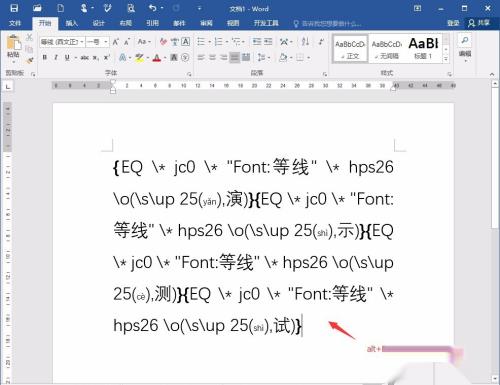Click the Open folder icon in title bar
This screenshot has height=385, width=500.
coord(37,8)
